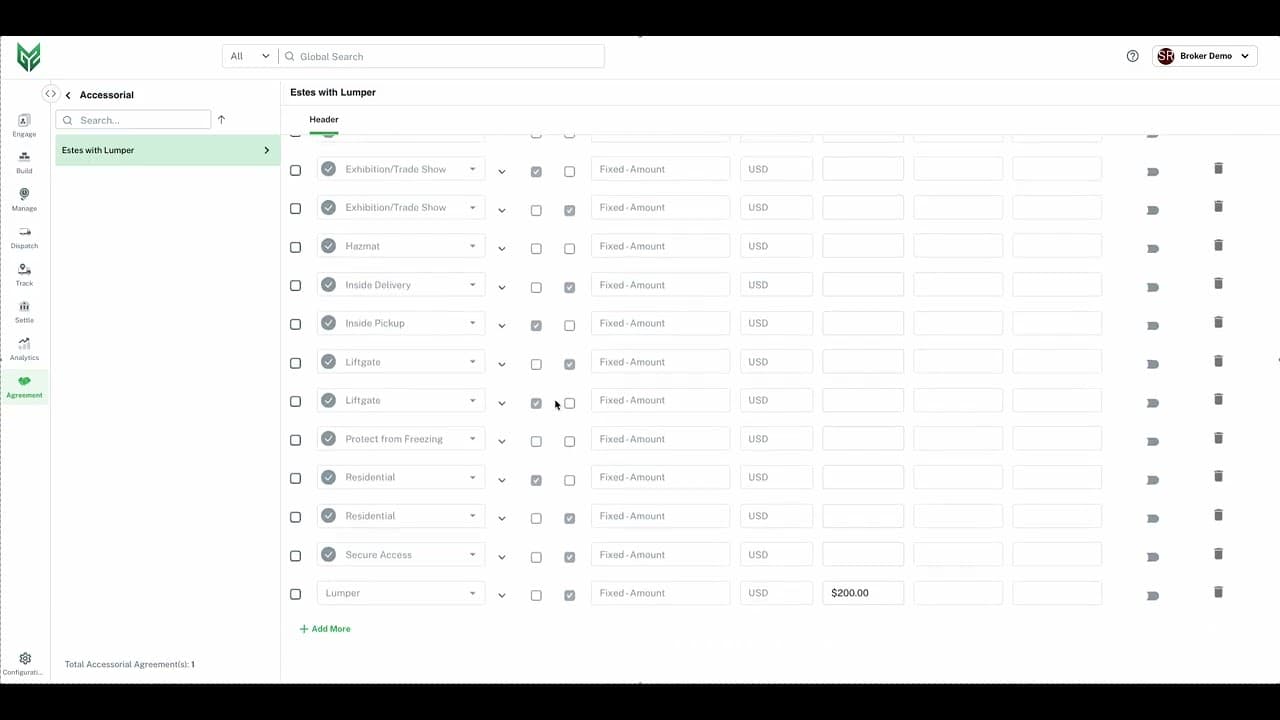Screen dimensions: 1280x720
Task: Click the Global Search field
Action: pos(442,56)
